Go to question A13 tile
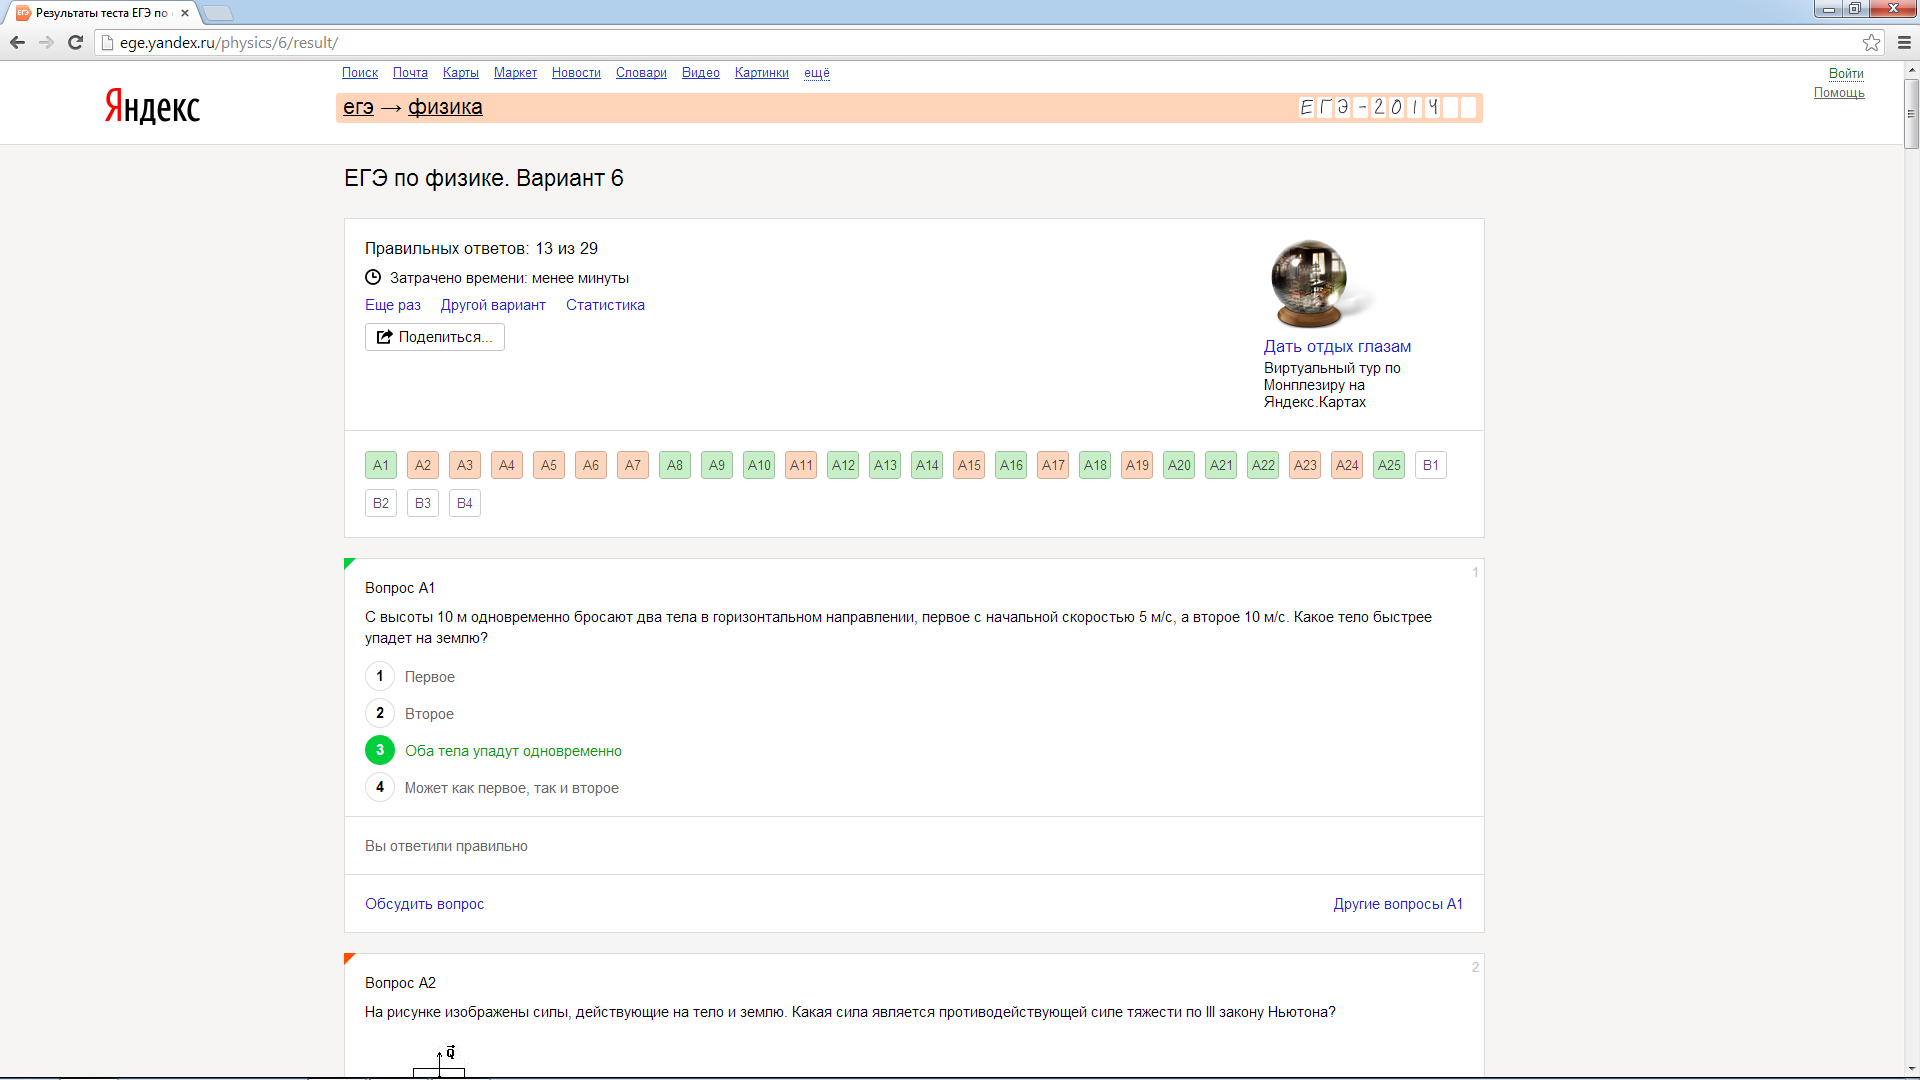Image resolution: width=1920 pixels, height=1080 pixels. [885, 465]
